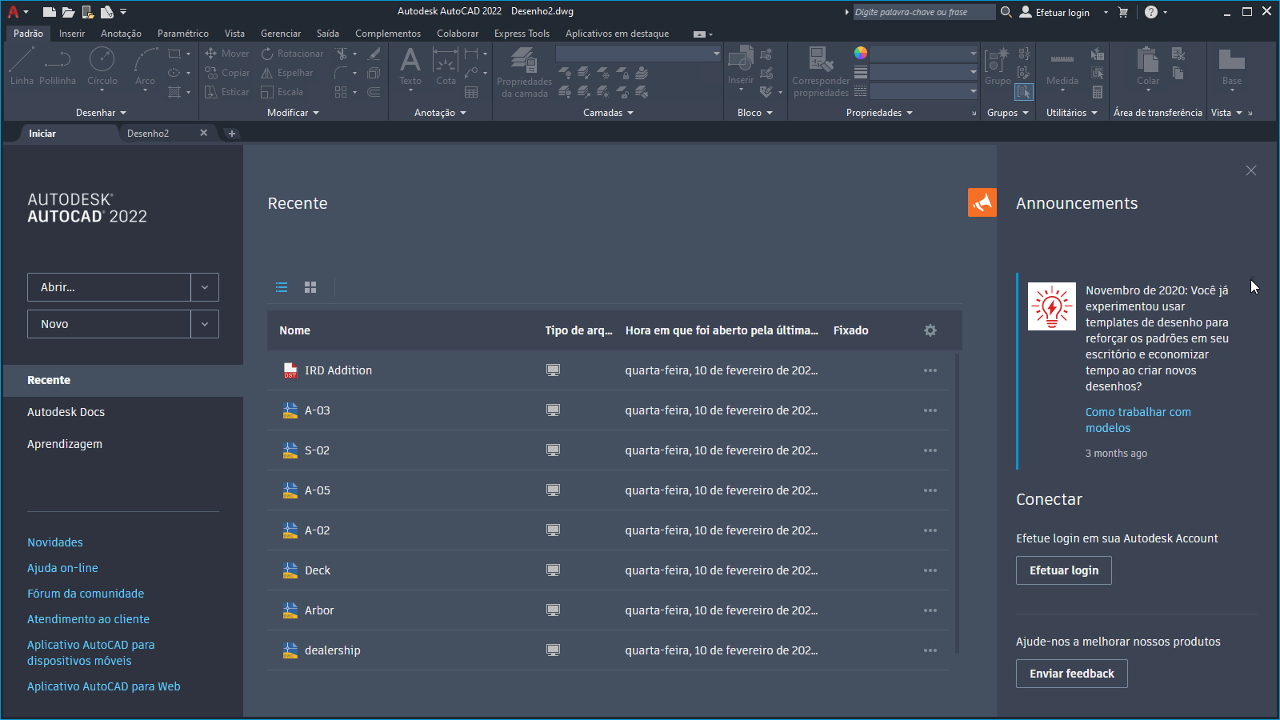The width and height of the screenshot is (1280, 720).
Task: Open Propriedades da camada
Action: point(524,72)
